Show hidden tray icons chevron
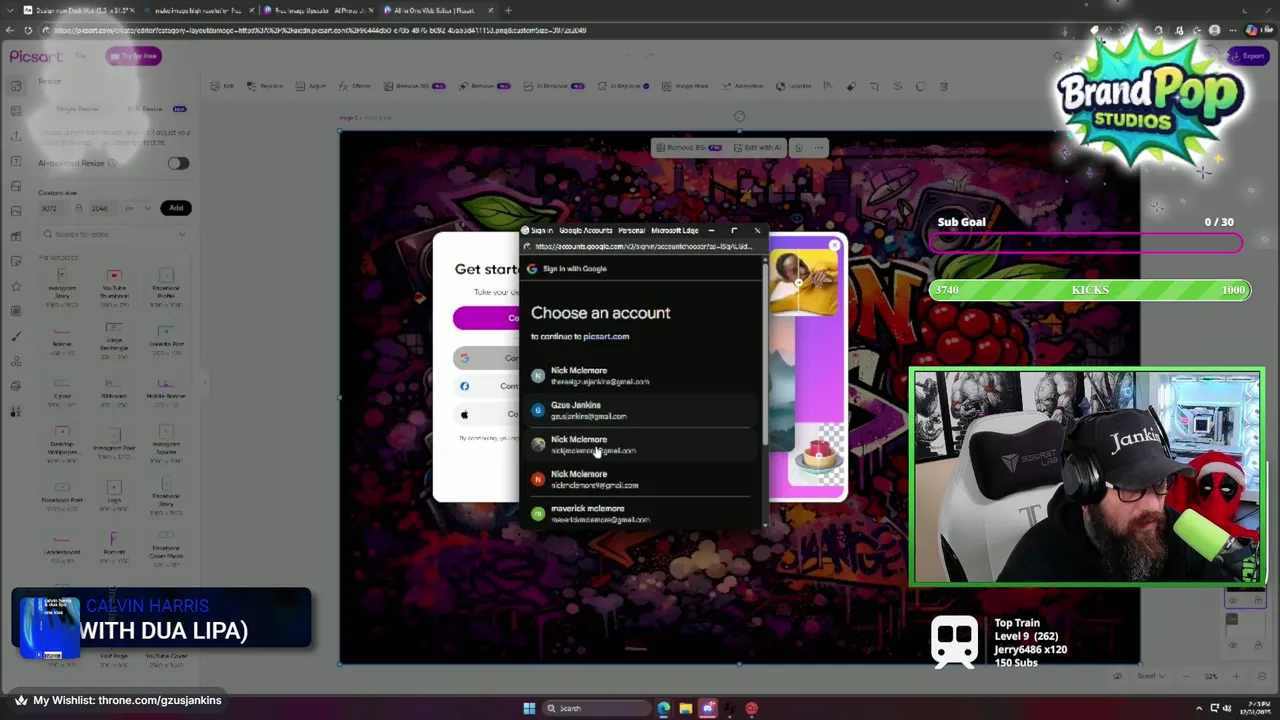The width and height of the screenshot is (1280, 720). tap(1199, 709)
